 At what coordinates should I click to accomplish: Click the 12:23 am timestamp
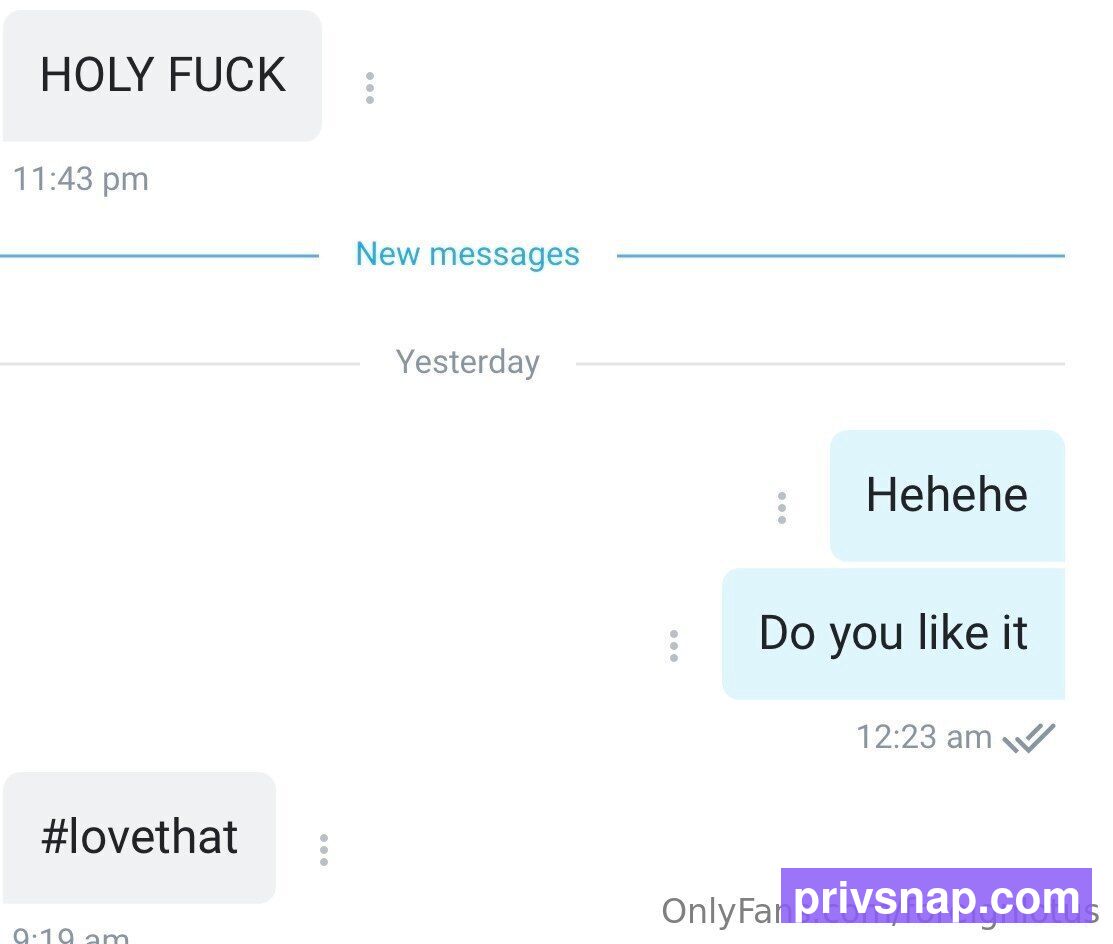[923, 737]
